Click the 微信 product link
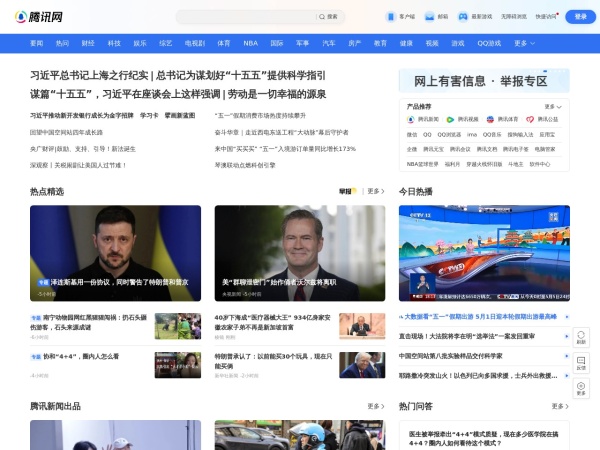600x450 pixels. [412, 135]
